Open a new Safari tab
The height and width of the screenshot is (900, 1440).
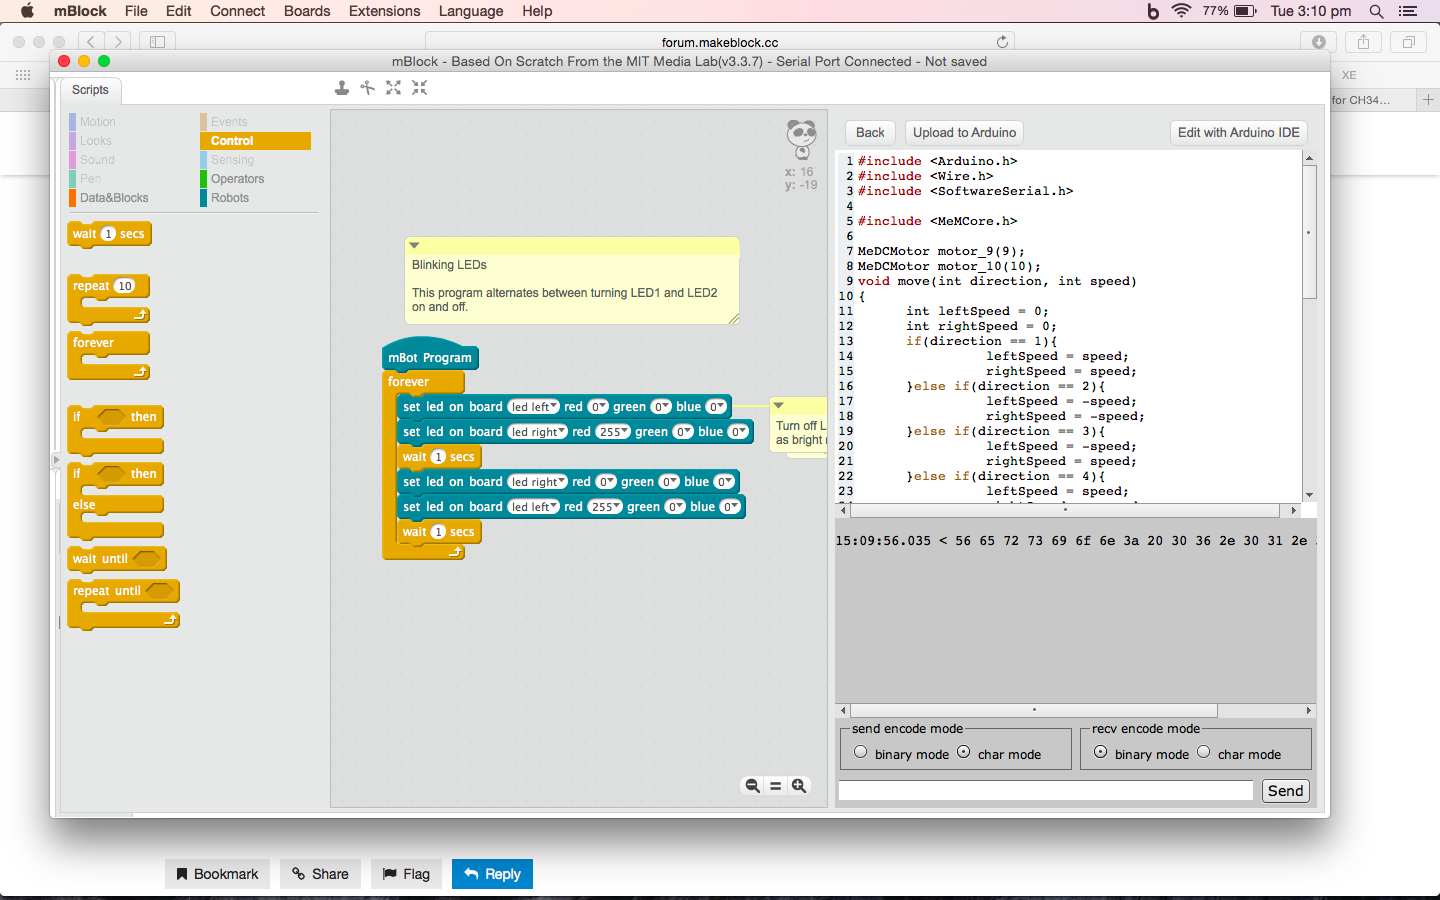(x=1429, y=100)
